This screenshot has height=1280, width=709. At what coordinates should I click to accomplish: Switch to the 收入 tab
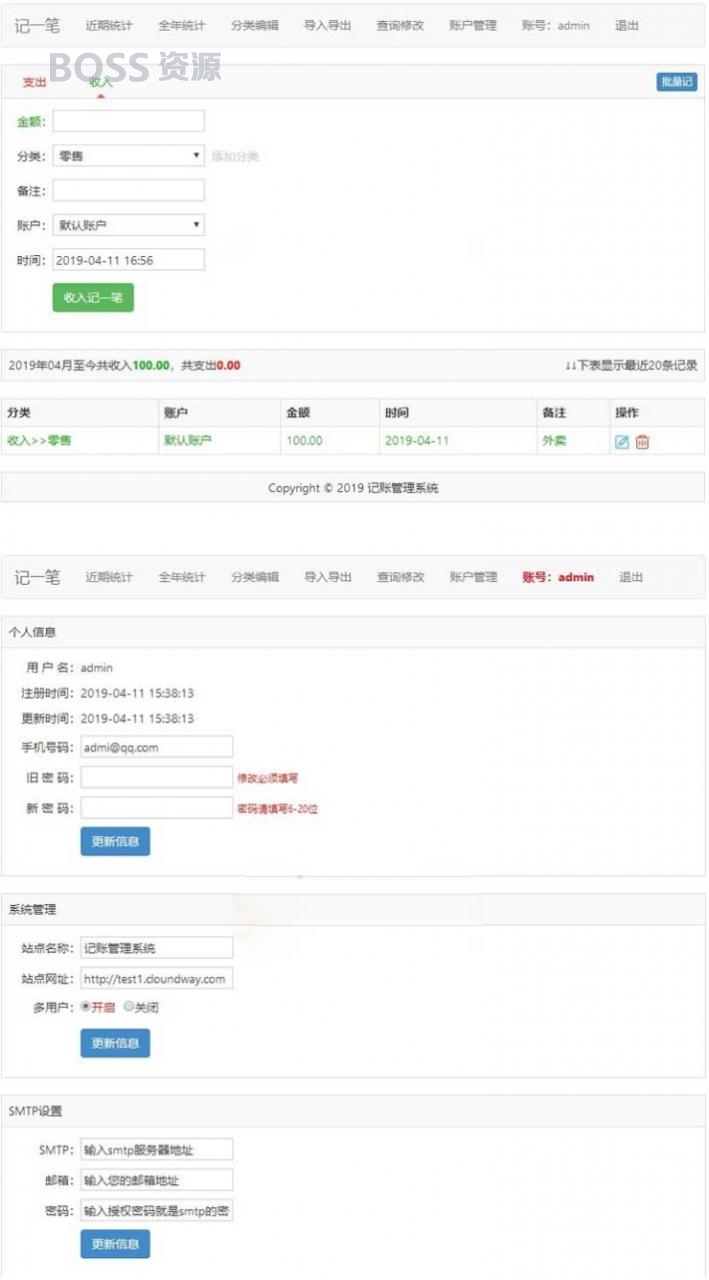[101, 83]
